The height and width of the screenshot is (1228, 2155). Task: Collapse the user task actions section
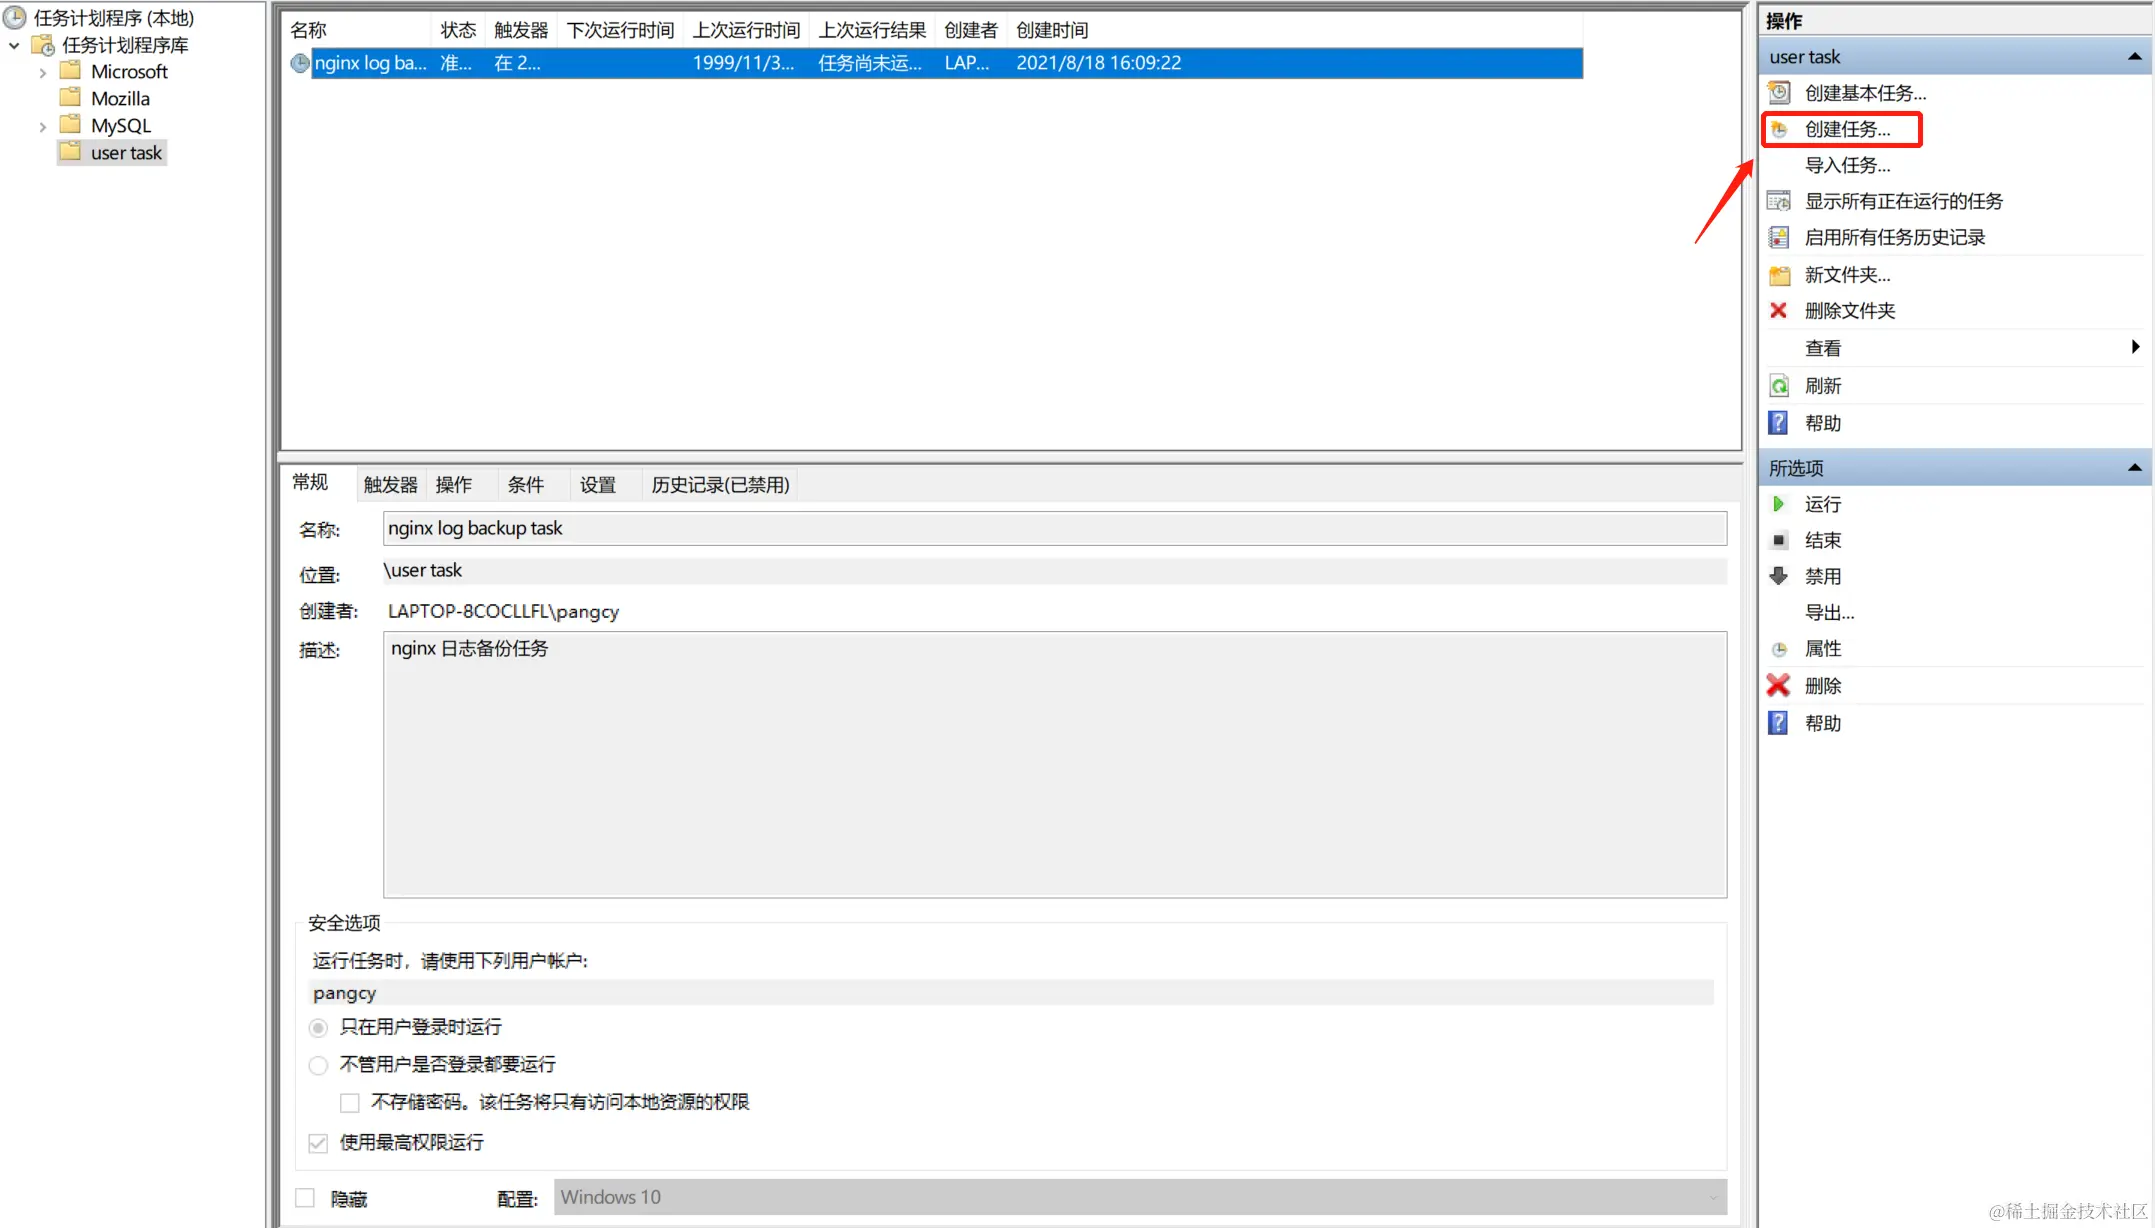2134,57
